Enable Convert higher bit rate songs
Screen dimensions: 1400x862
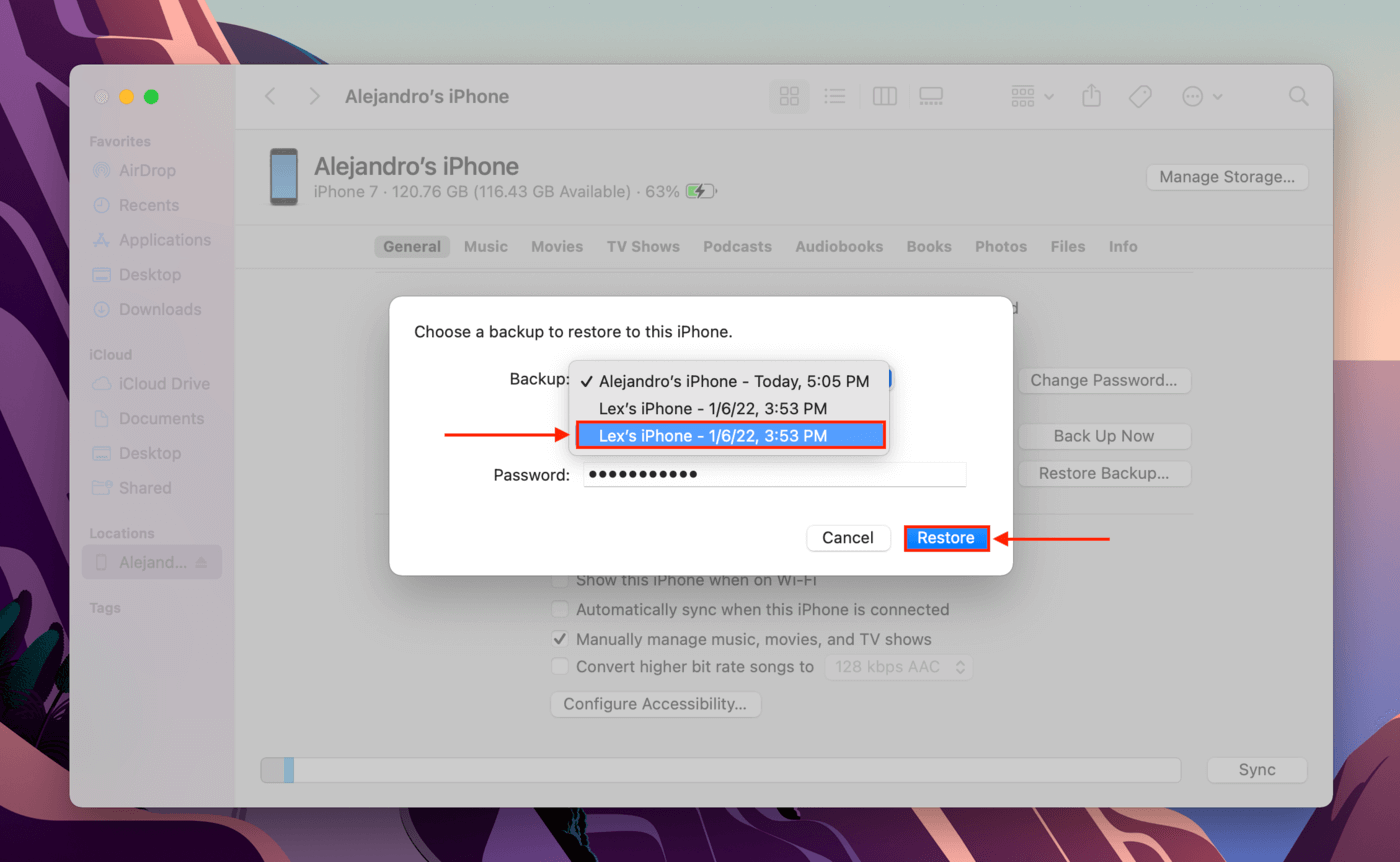coord(560,667)
